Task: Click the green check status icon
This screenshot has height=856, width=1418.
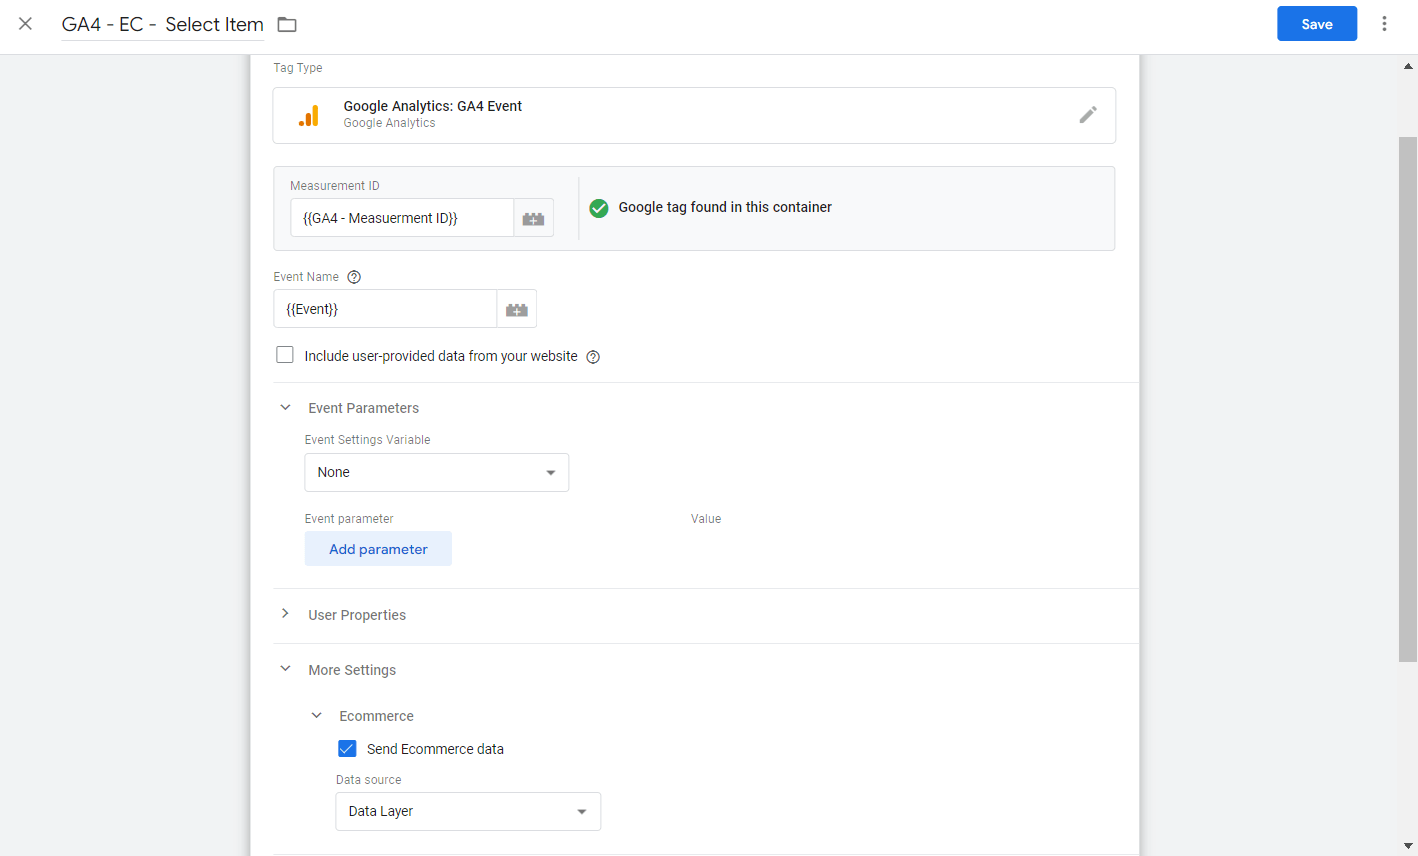Action: (x=599, y=208)
